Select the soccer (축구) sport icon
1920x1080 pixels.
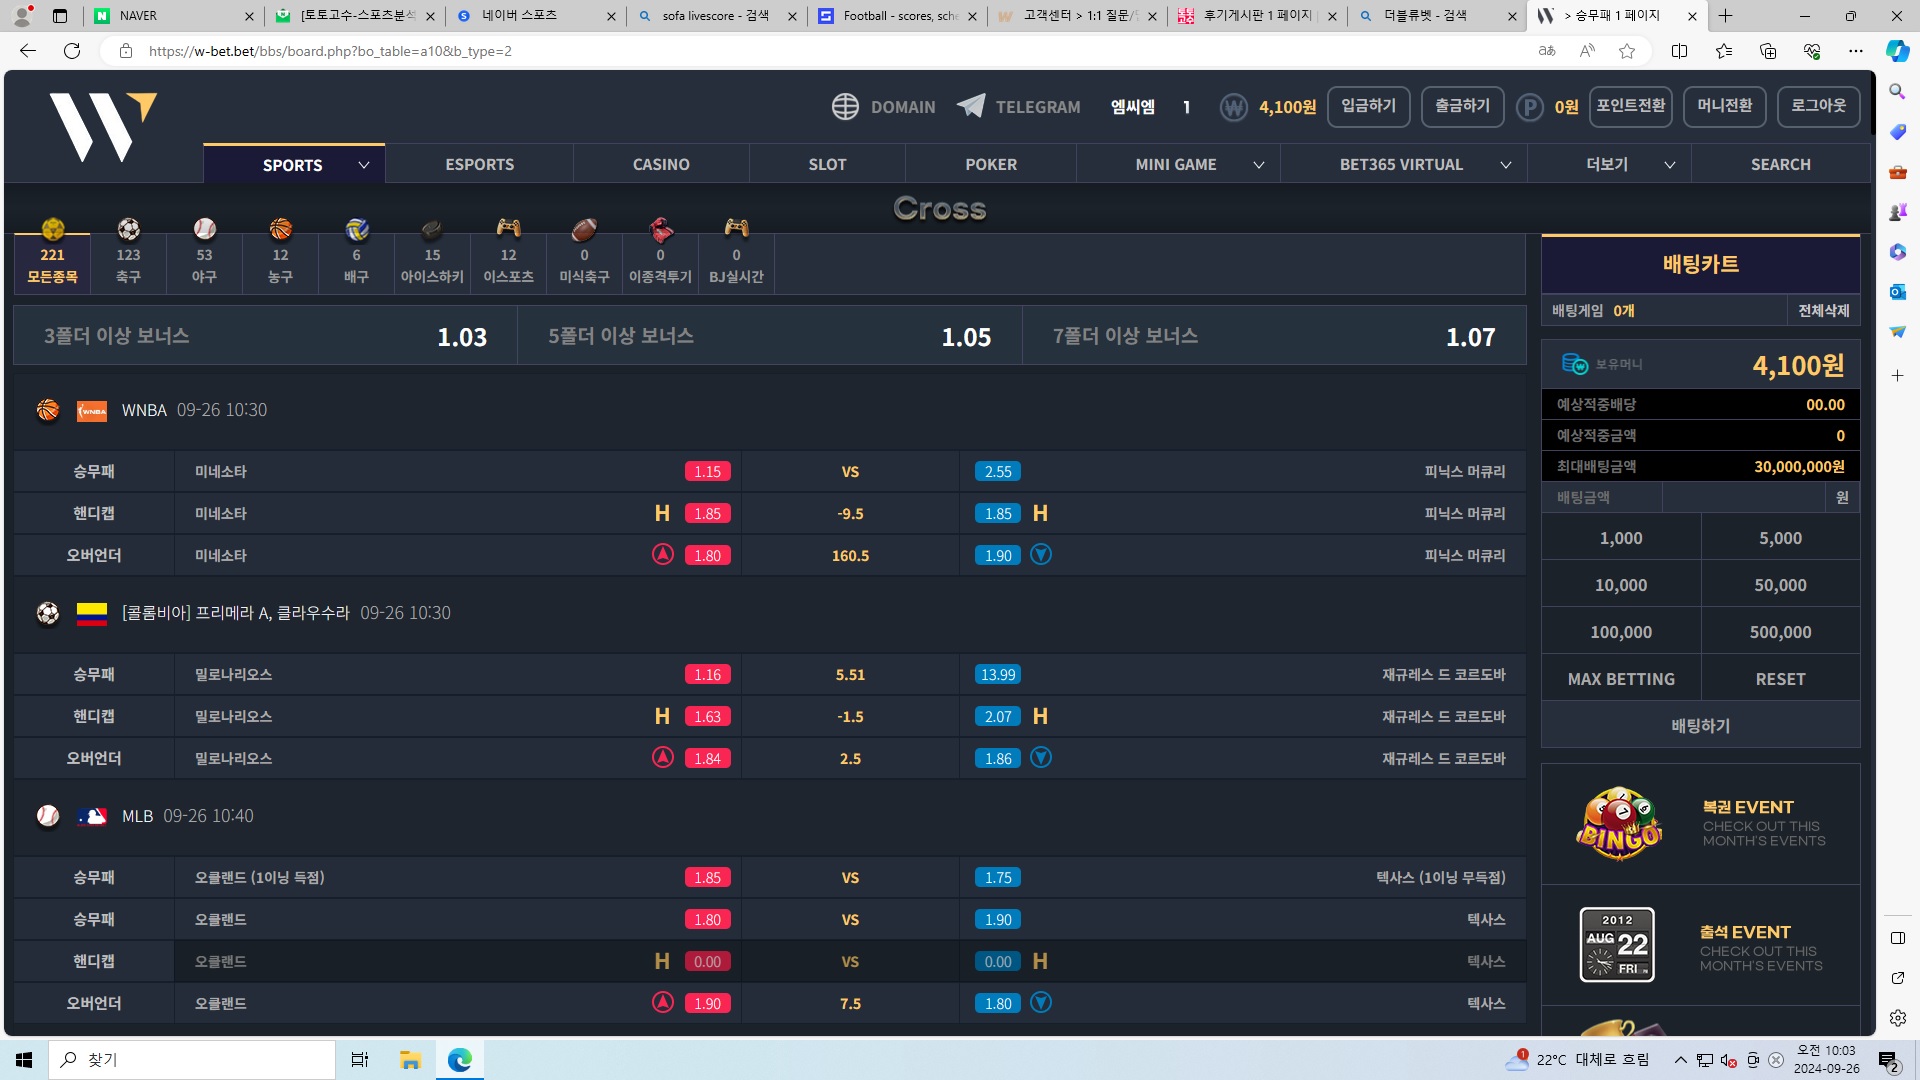tap(128, 230)
